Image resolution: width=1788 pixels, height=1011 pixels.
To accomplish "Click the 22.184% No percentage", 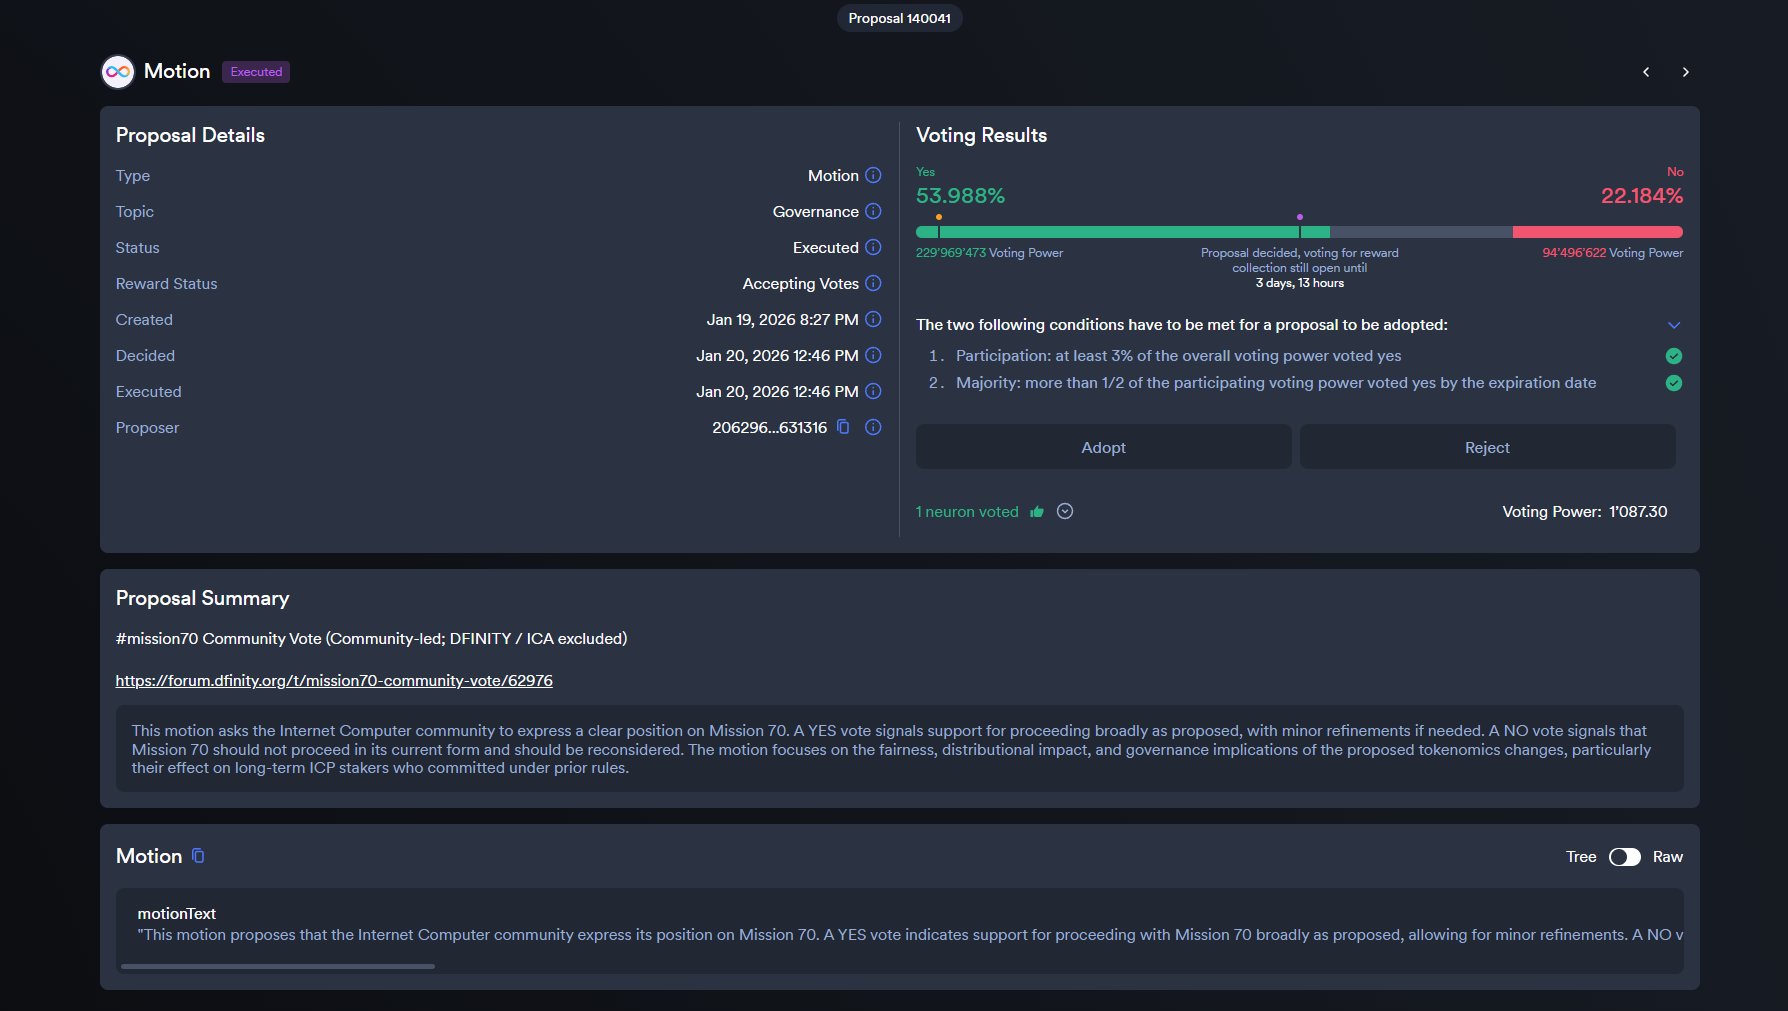I will (x=1642, y=196).
